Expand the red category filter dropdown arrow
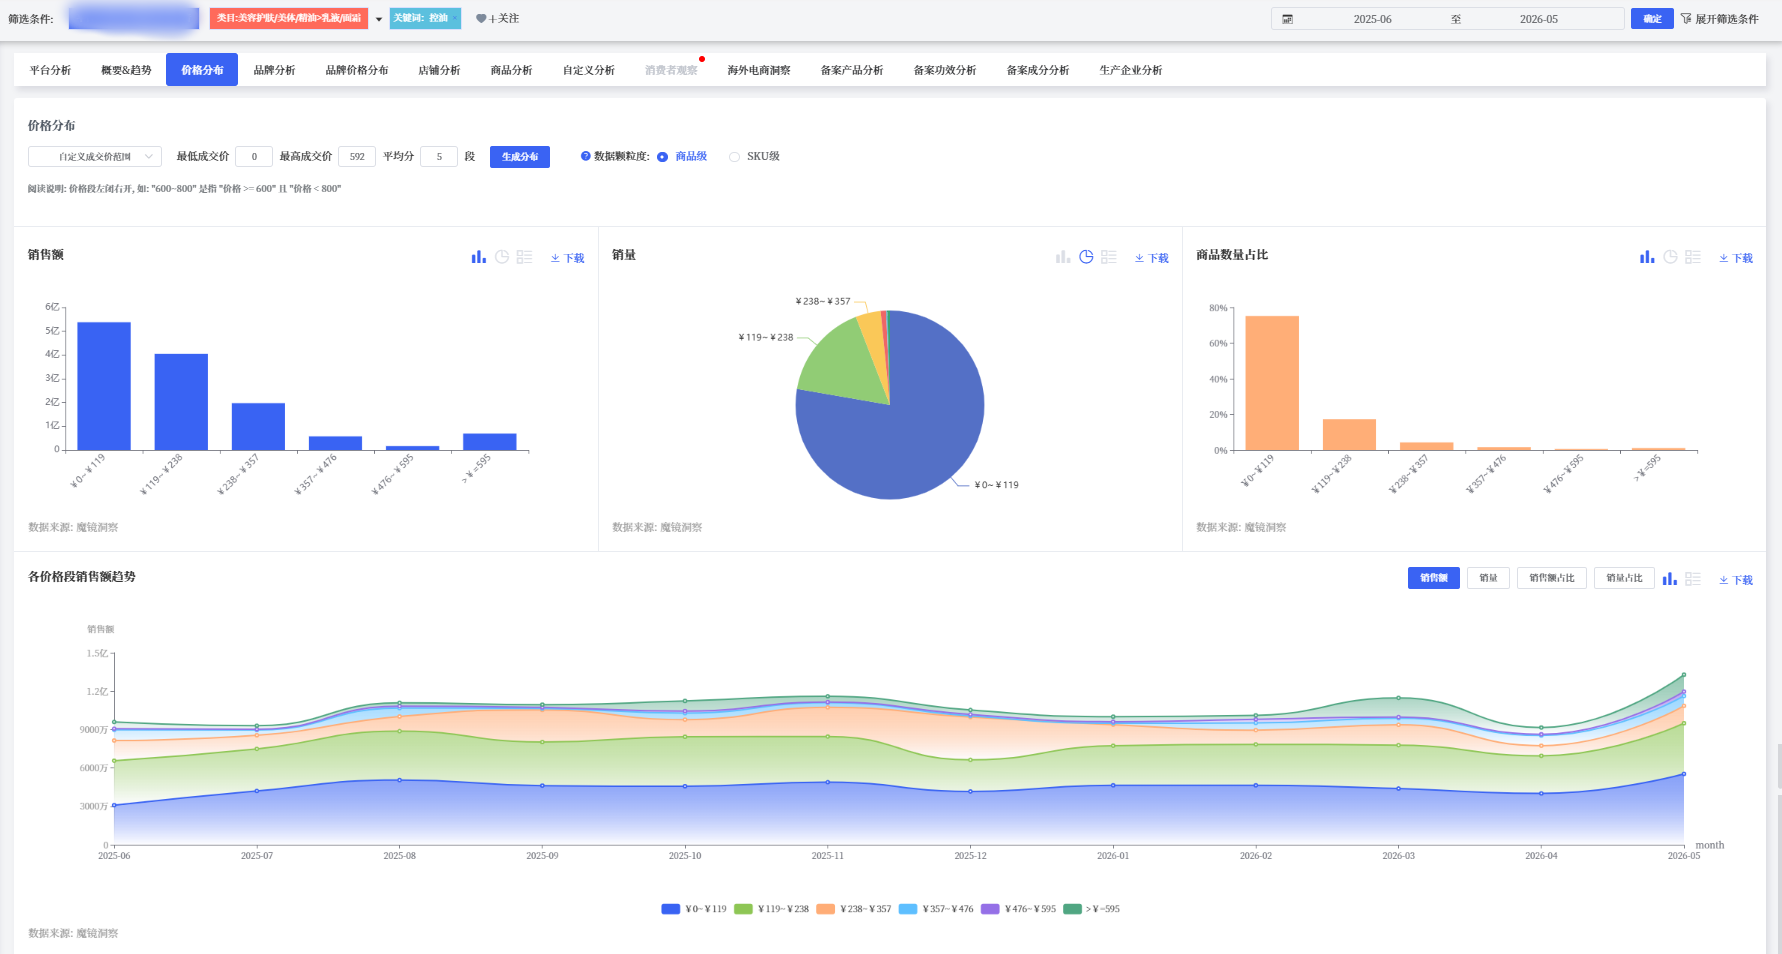 click(x=379, y=19)
